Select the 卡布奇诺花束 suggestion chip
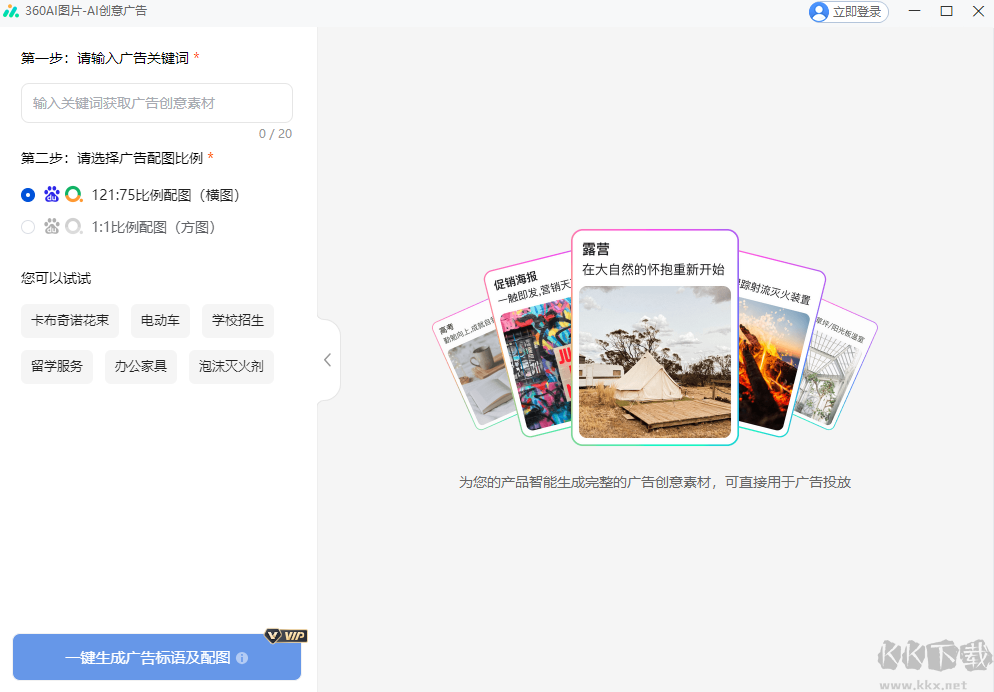Viewport: 994px width, 692px height. (x=70, y=321)
